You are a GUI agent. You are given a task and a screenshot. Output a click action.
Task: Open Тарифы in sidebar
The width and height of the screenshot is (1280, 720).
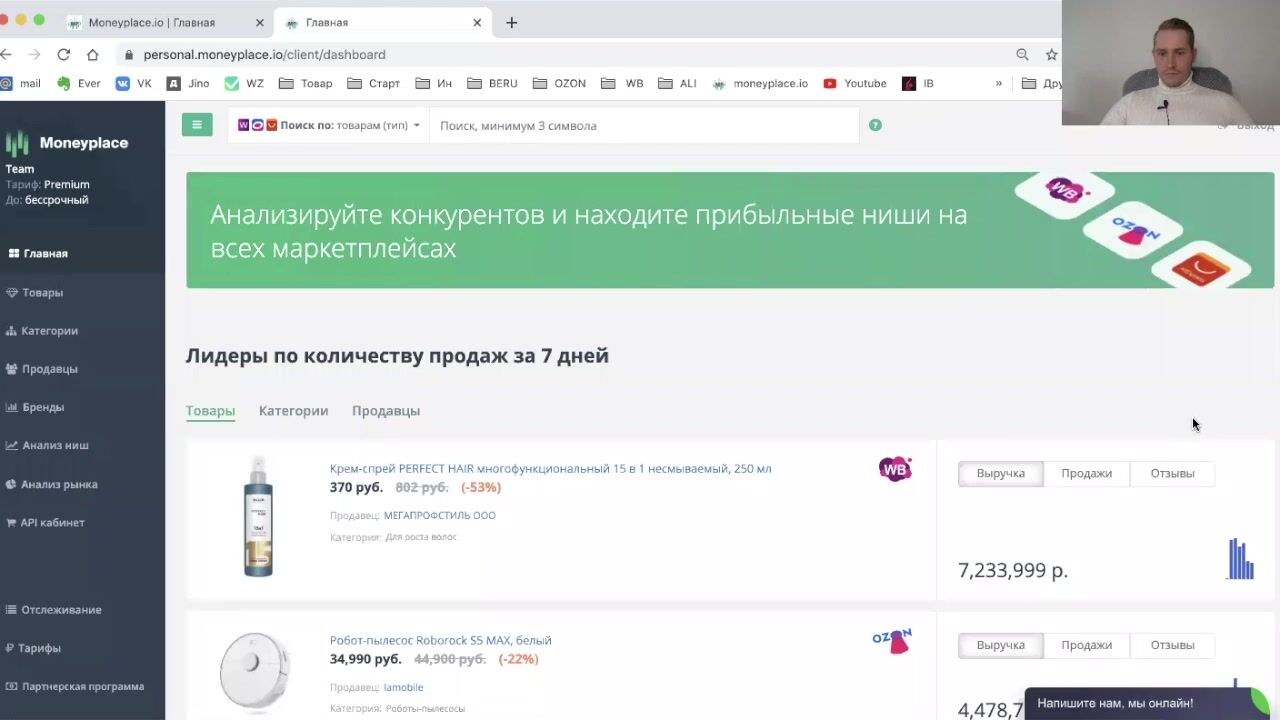tap(33, 648)
